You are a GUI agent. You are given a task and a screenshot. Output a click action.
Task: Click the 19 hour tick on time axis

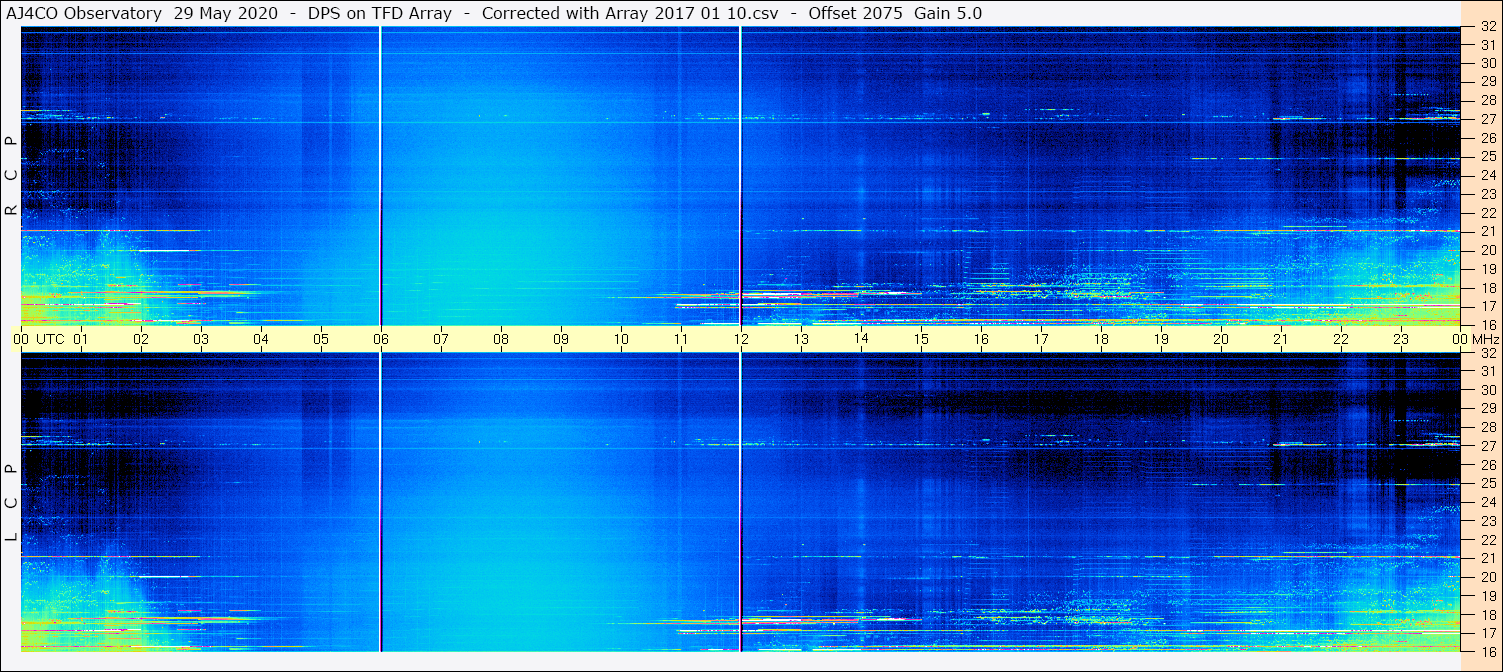[x=1161, y=339]
